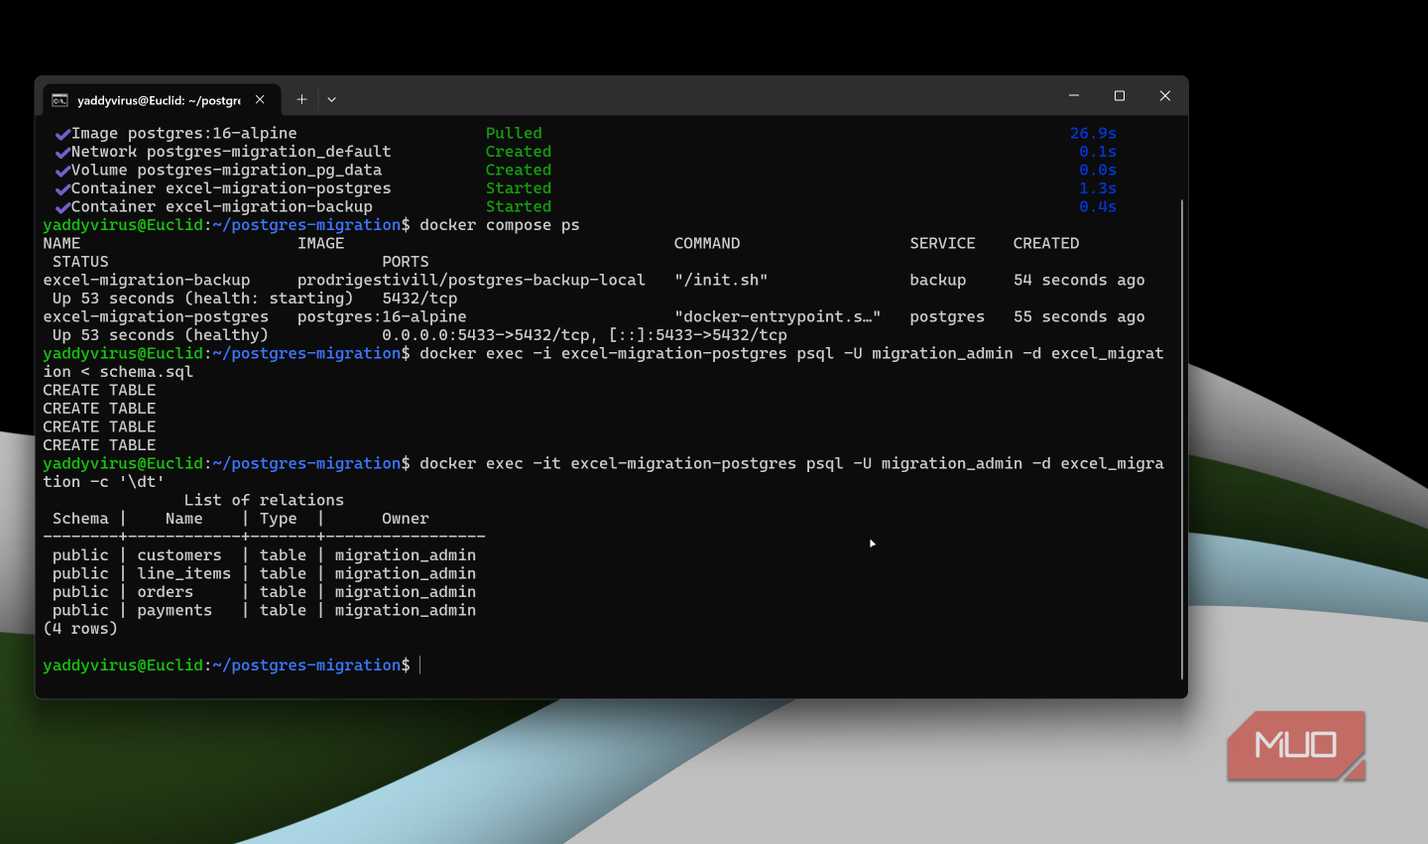Click 'prodrigestivill/postgres-backup-local' image name
The height and width of the screenshot is (844, 1428).
click(x=471, y=280)
